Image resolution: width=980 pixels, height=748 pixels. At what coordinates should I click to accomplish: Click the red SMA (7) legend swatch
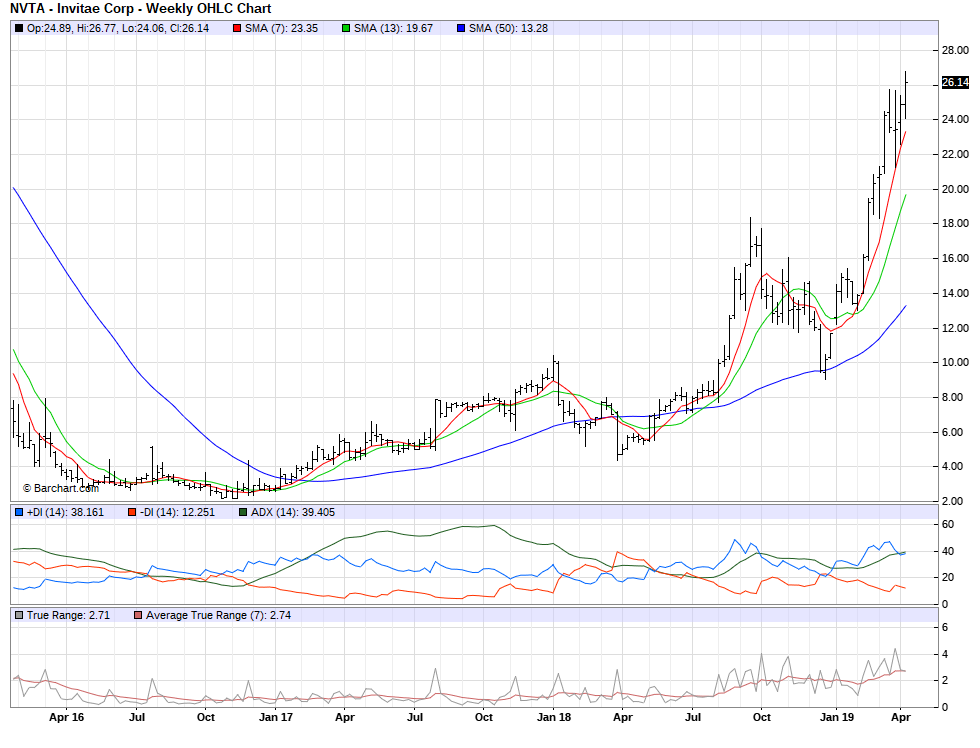(x=237, y=28)
